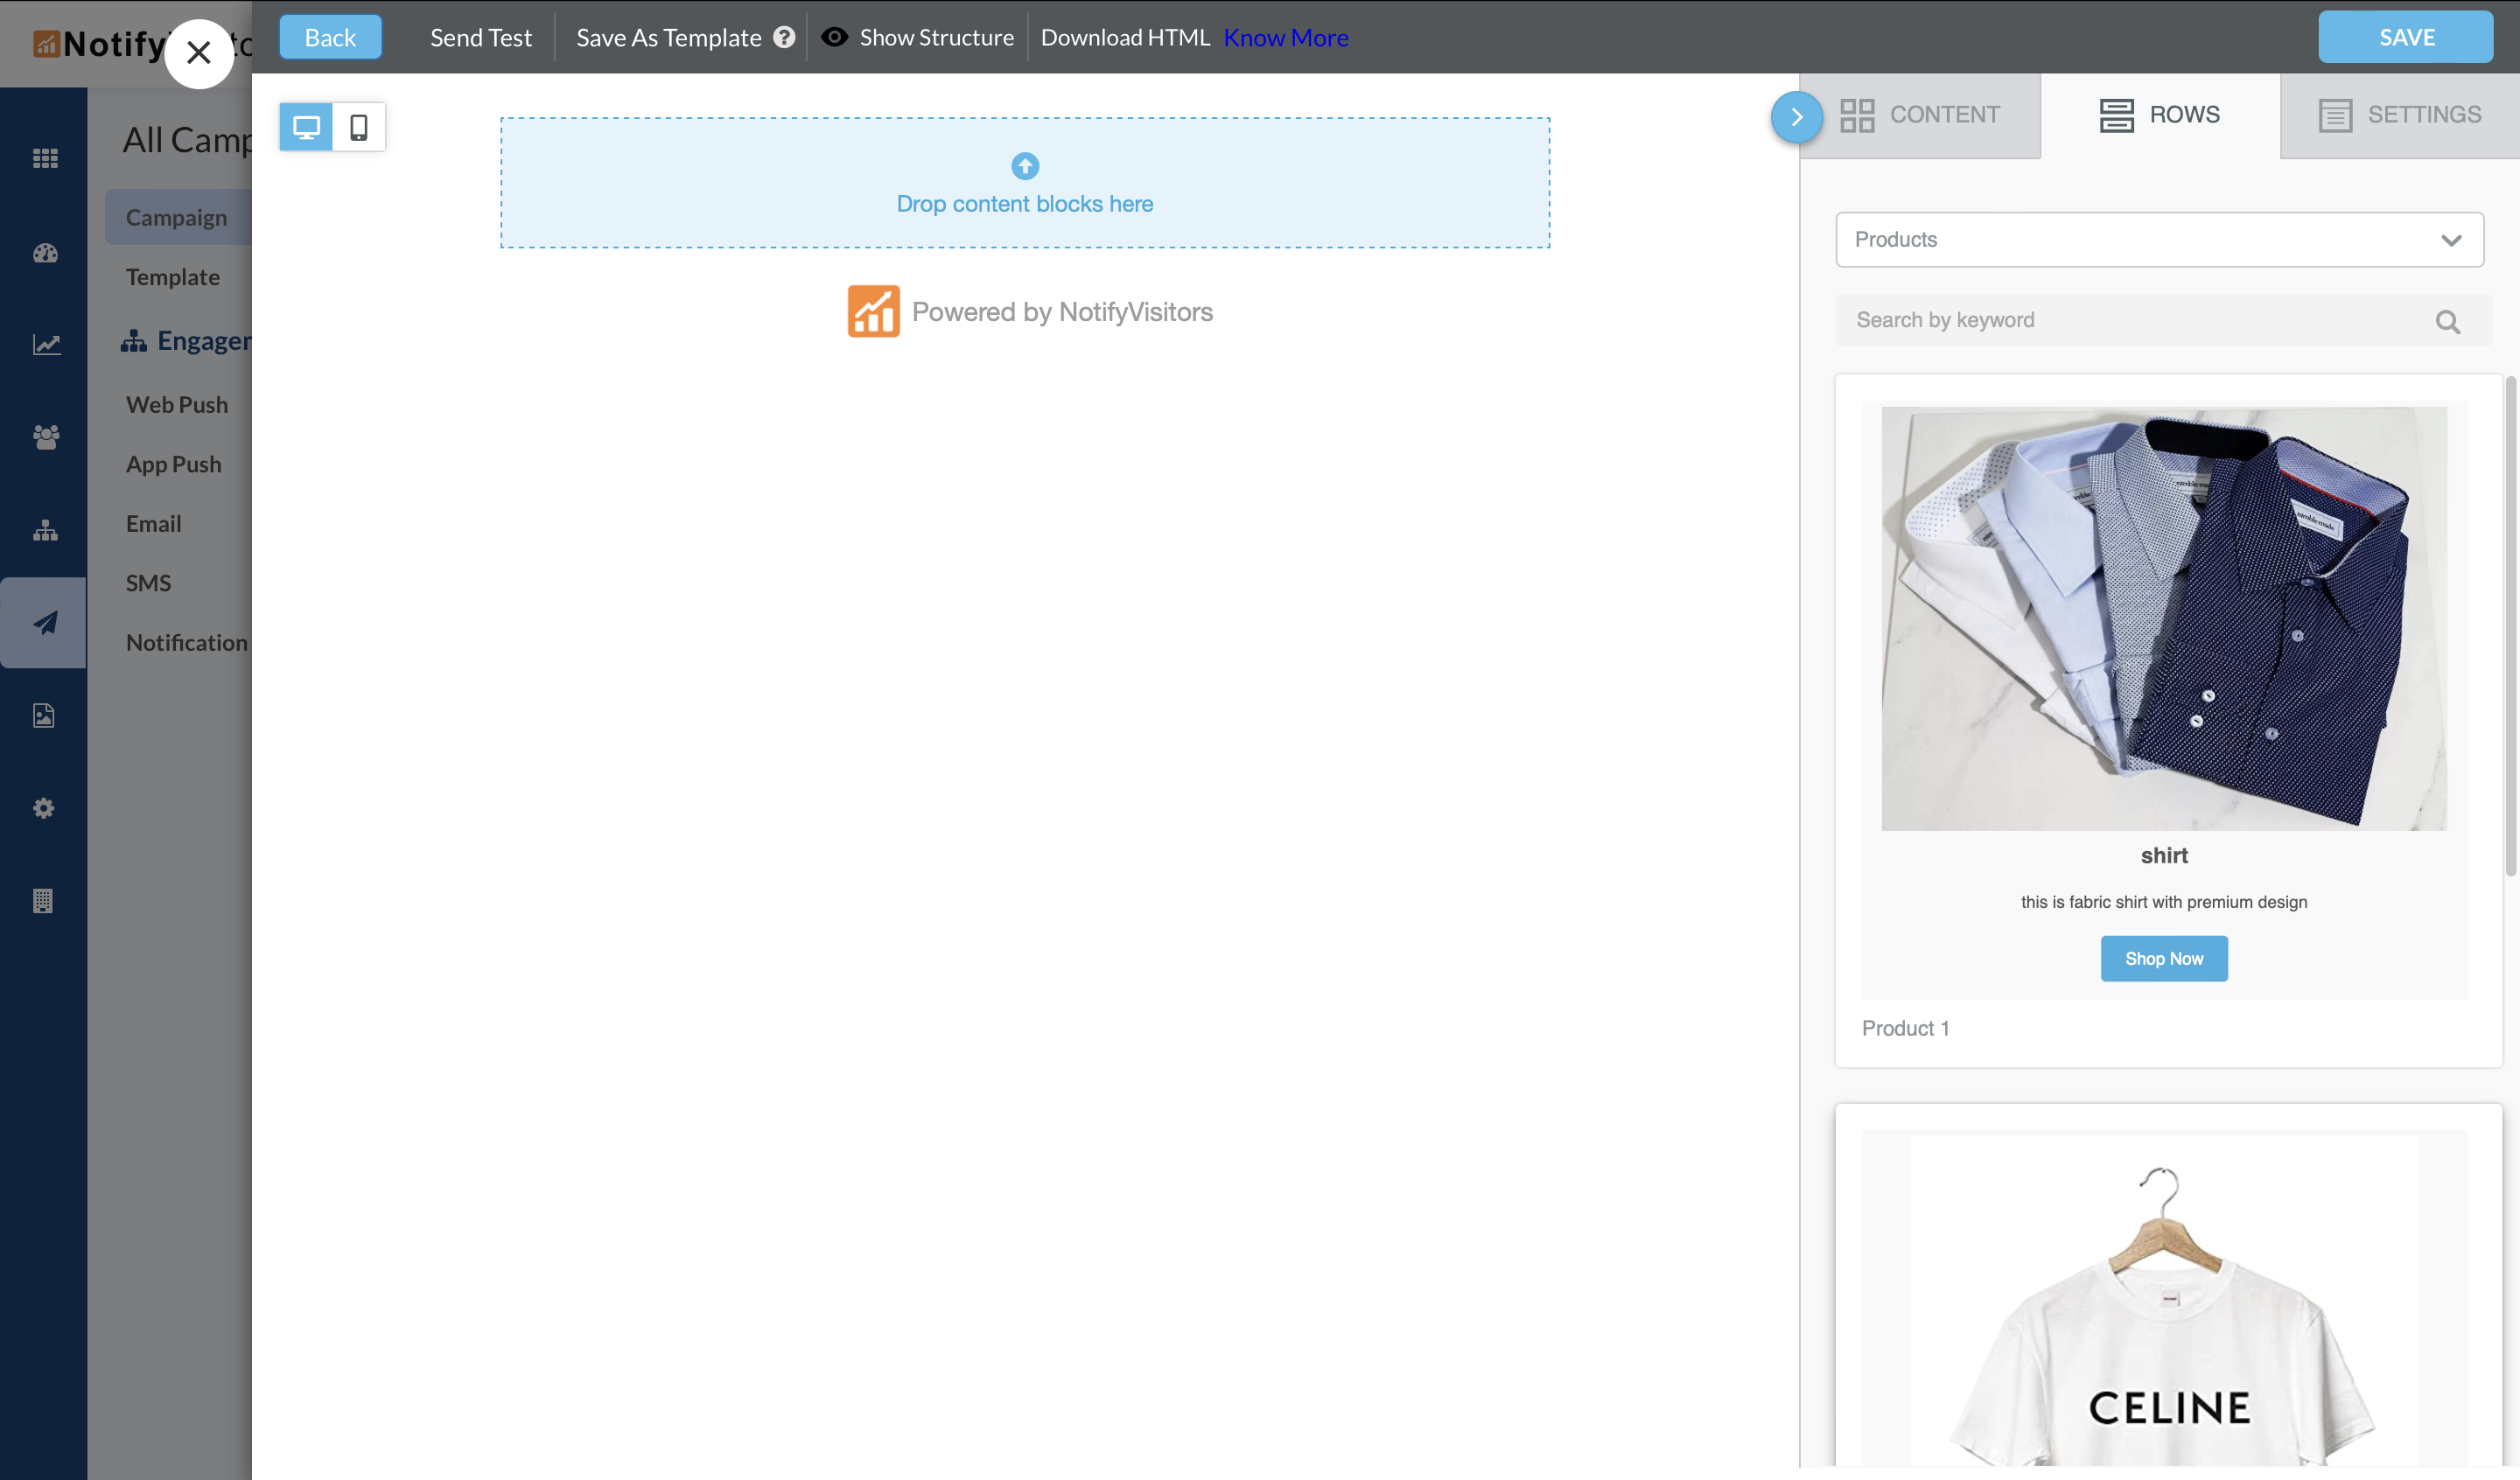This screenshot has height=1480, width=2520.
Task: Switch to mobile preview mode
Action: pos(359,127)
